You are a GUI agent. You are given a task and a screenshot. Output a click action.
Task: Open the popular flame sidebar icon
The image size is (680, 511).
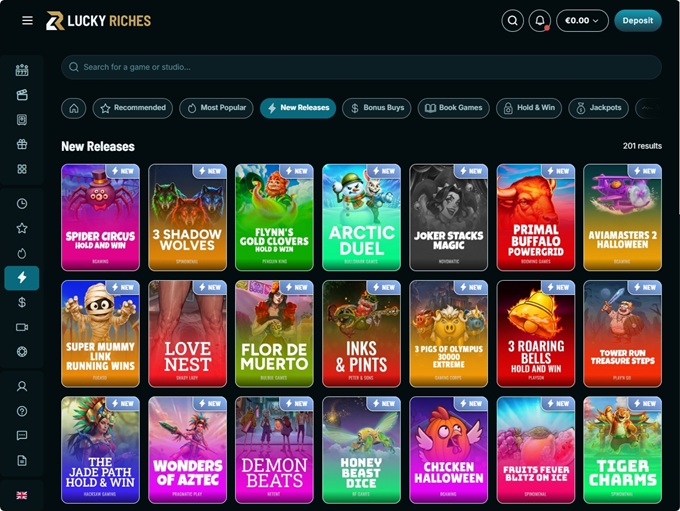click(x=22, y=253)
